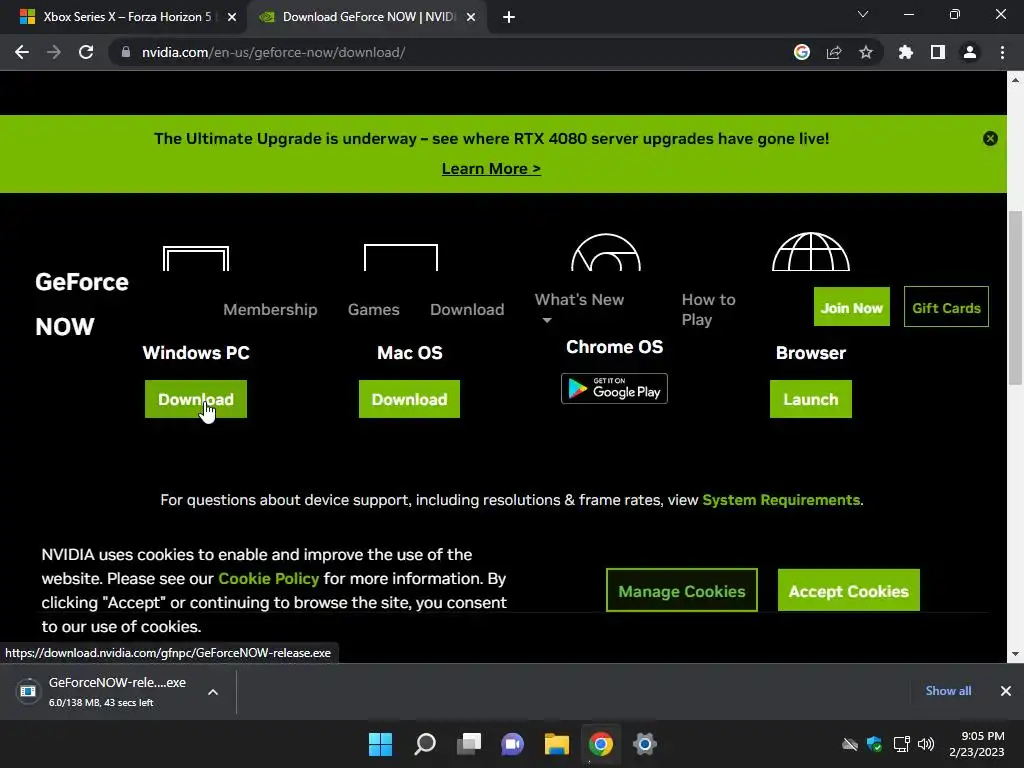1024x768 pixels.
Task: Open network icon in system tray
Action: pyautogui.click(x=901, y=744)
